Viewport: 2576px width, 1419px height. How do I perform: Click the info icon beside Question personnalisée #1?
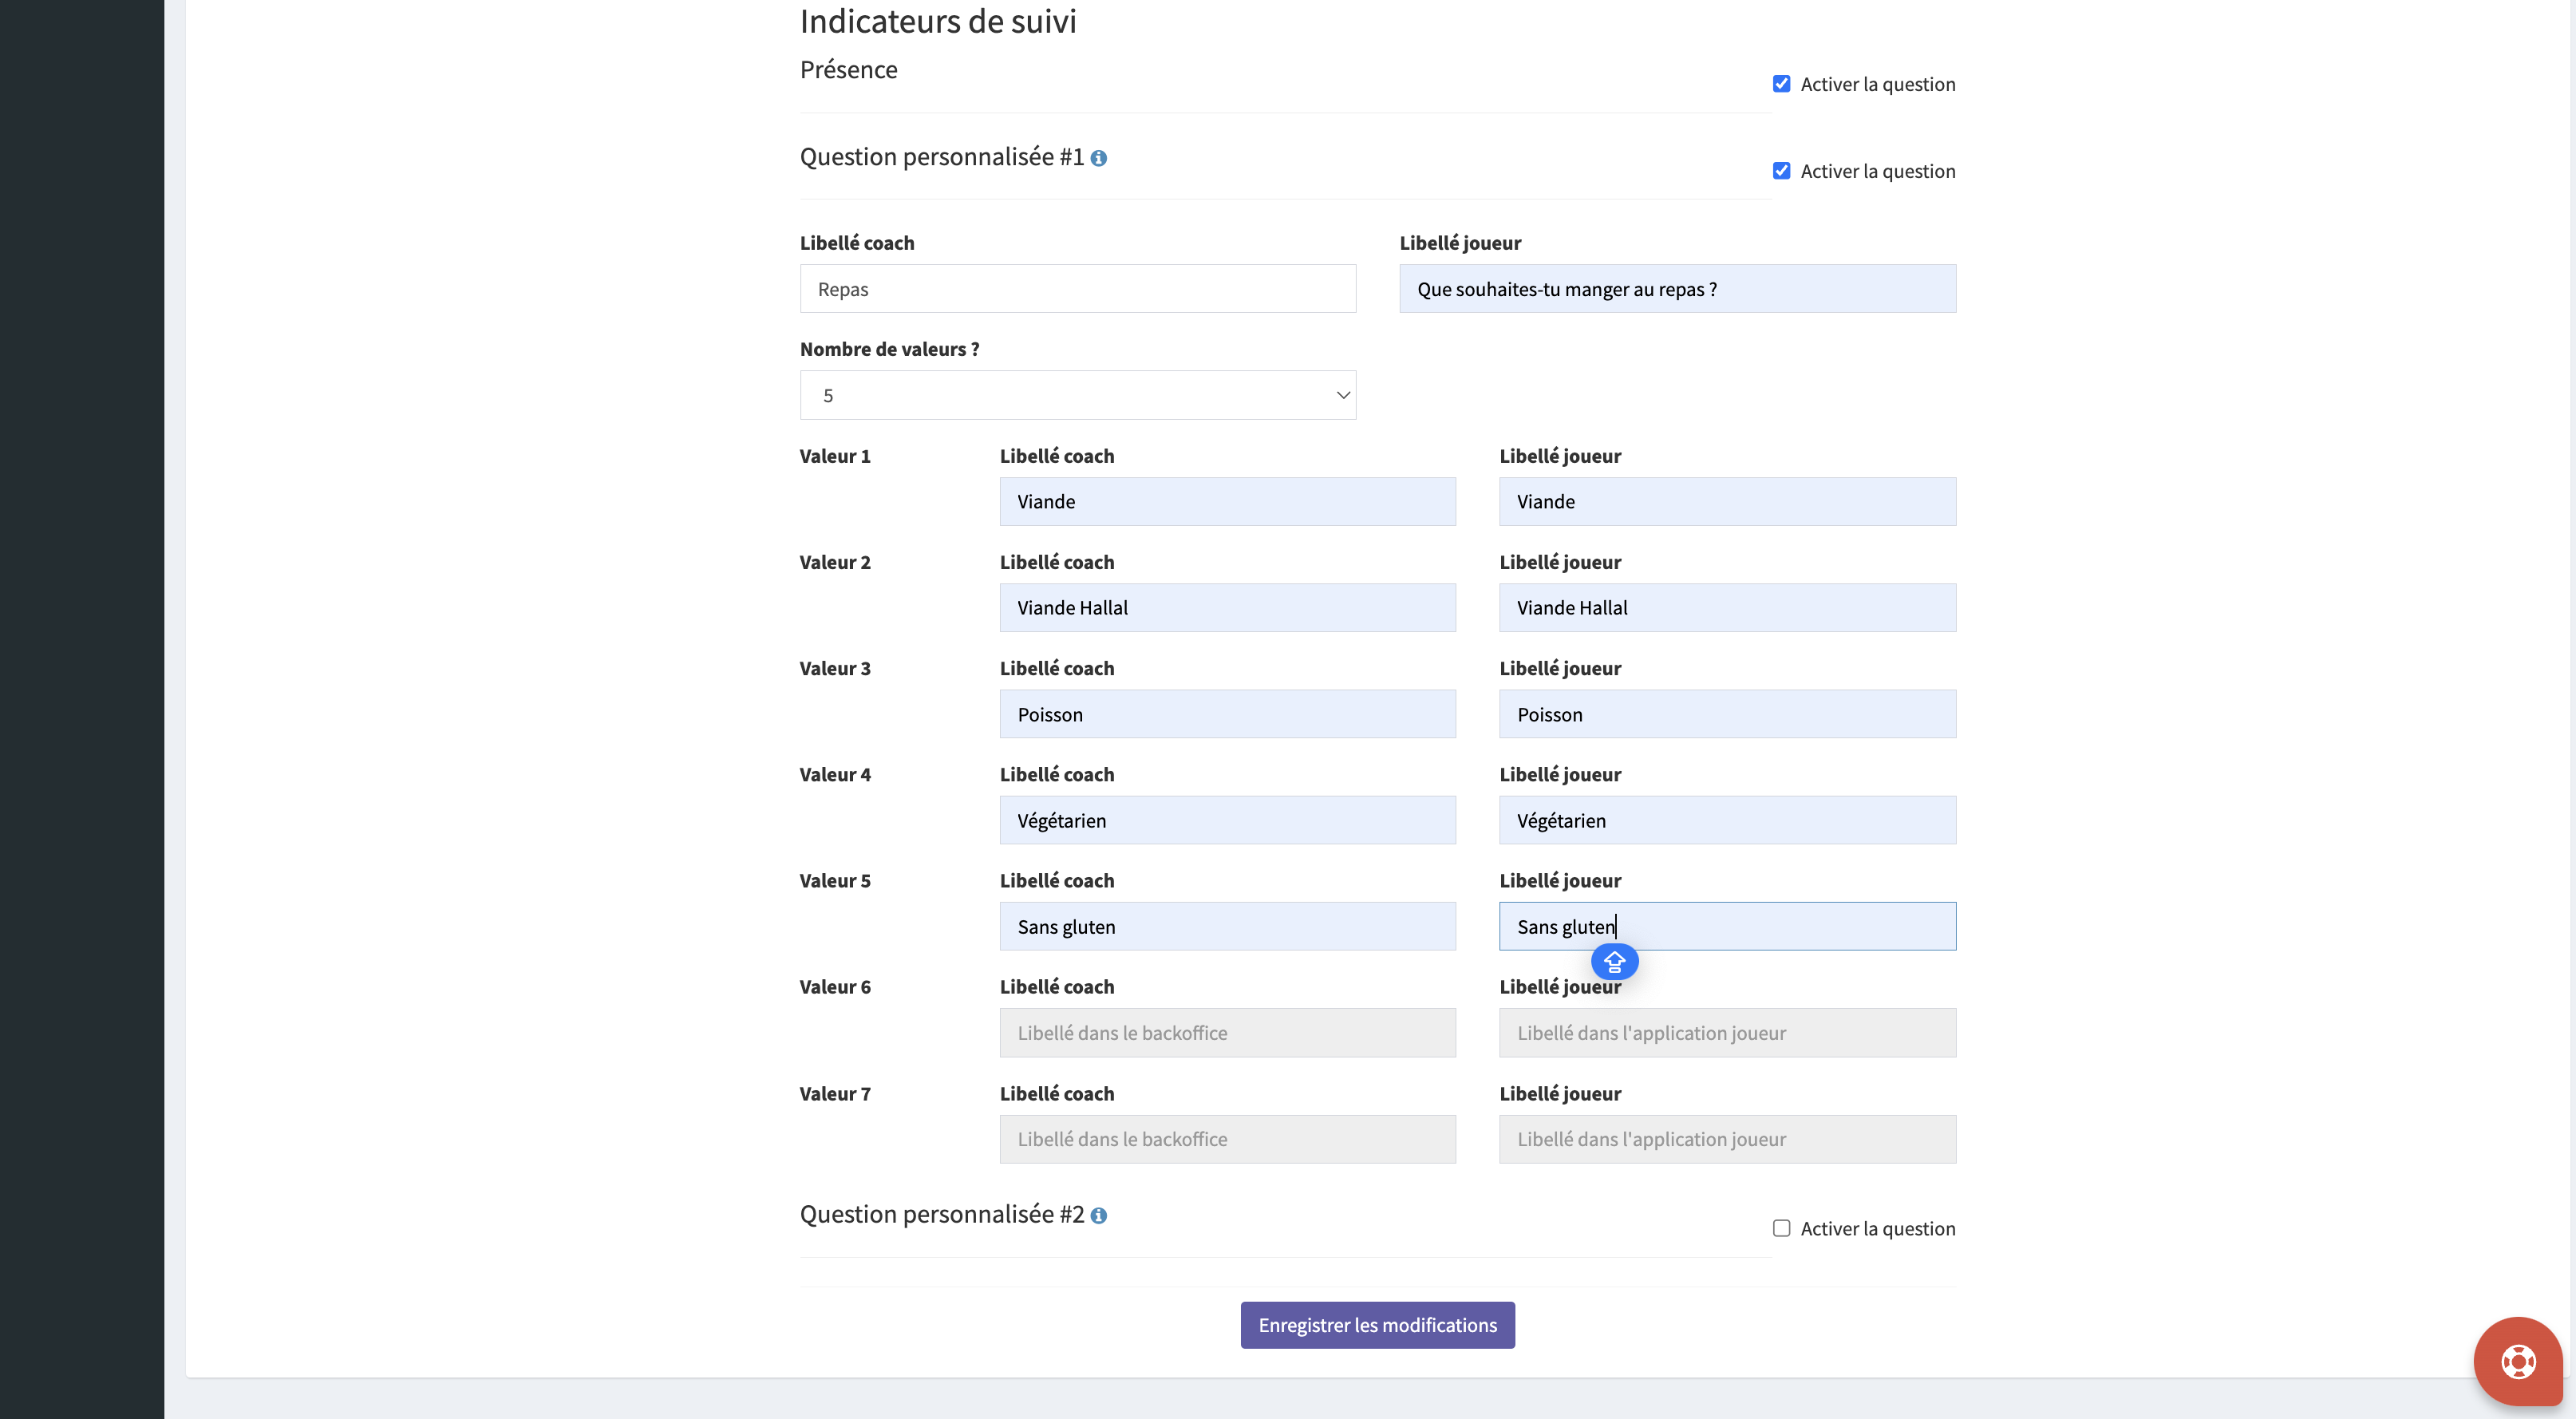pyautogui.click(x=1098, y=158)
